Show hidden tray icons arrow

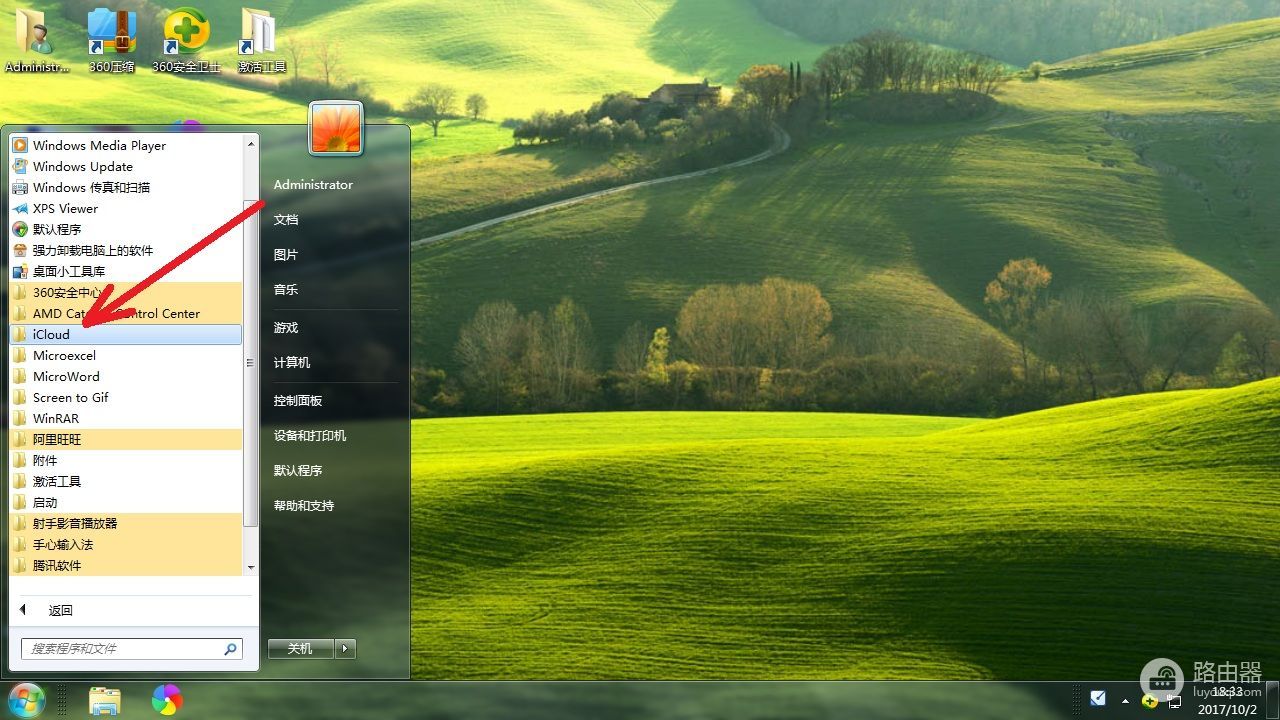click(1125, 700)
